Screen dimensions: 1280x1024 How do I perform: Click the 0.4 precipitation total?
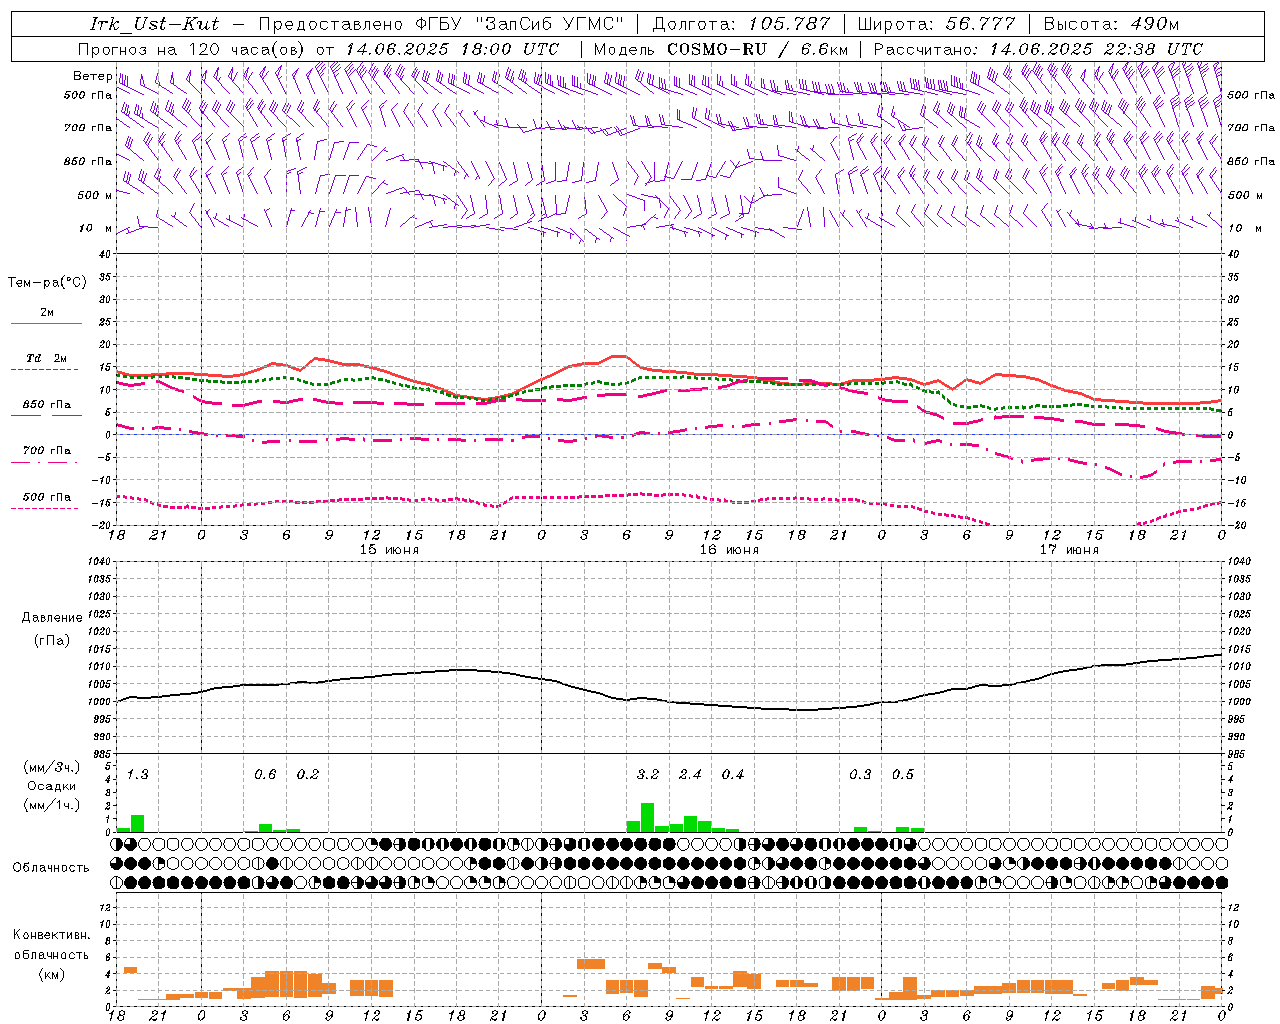733,775
